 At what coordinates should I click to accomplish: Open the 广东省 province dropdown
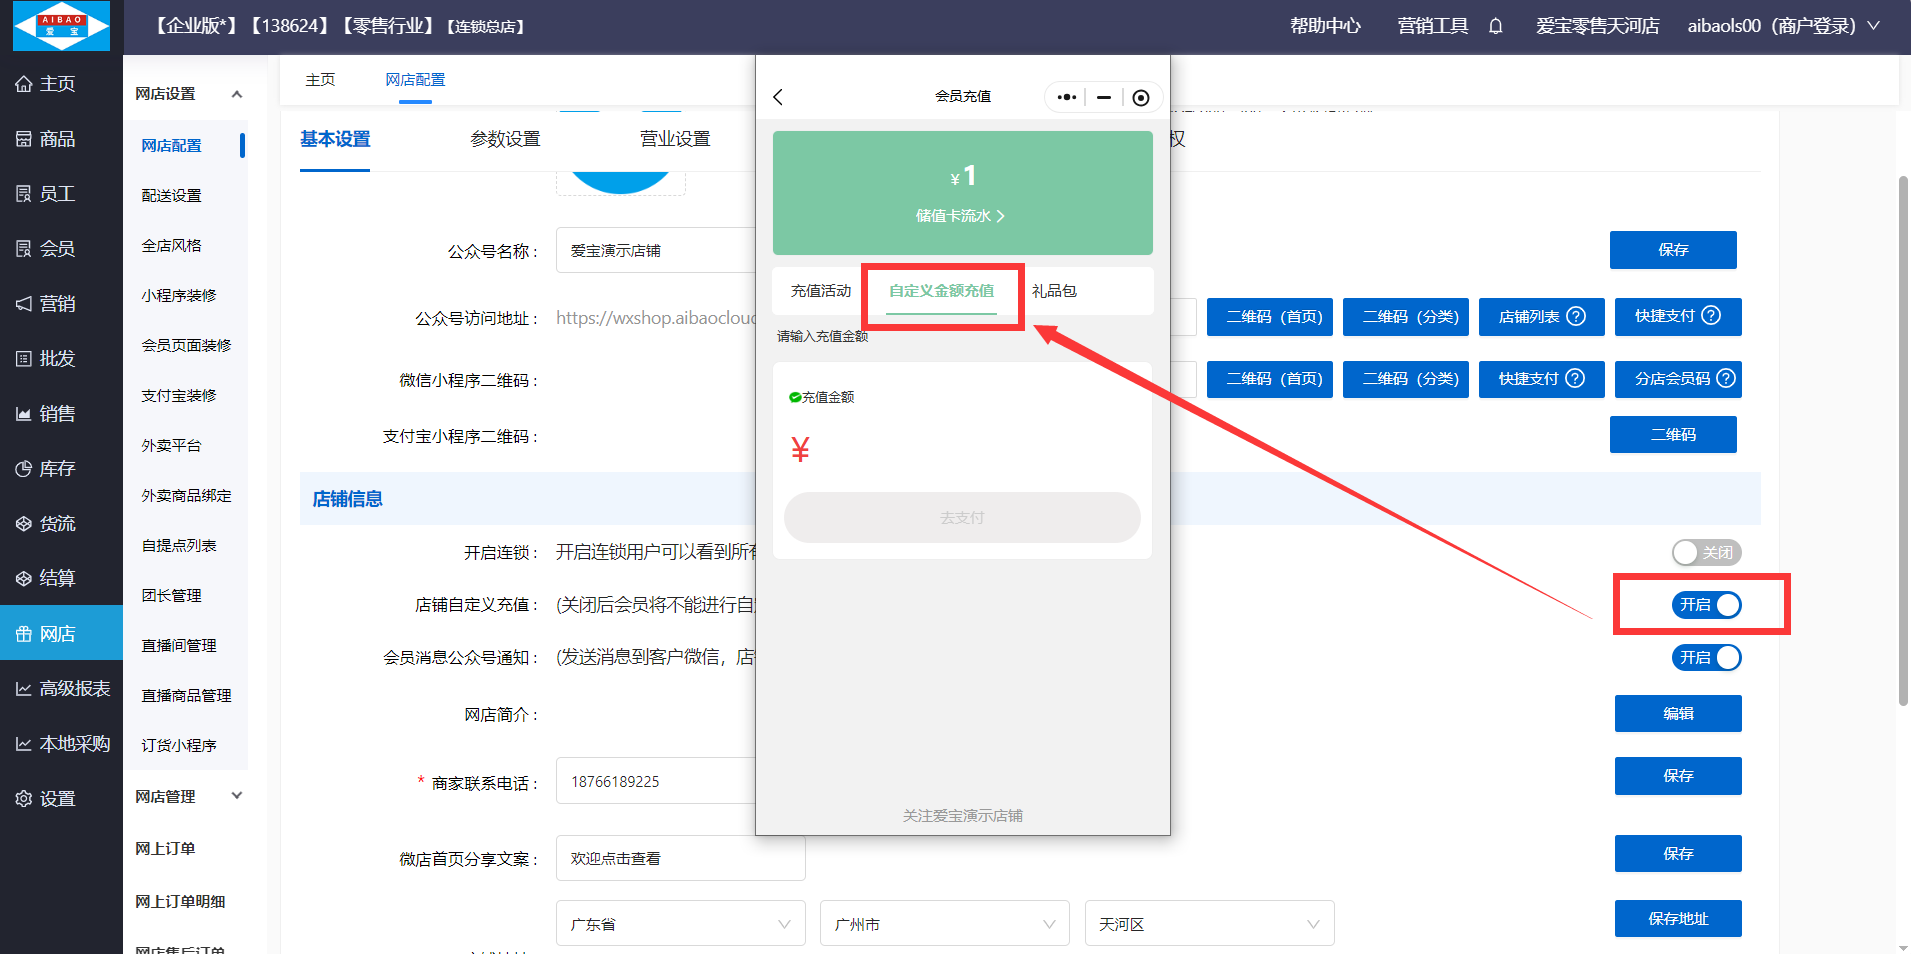(680, 924)
